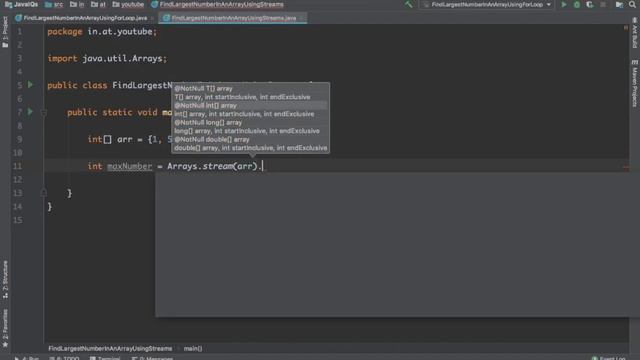Open the Ant Build side panel
The width and height of the screenshot is (640, 360).
tap(635, 33)
